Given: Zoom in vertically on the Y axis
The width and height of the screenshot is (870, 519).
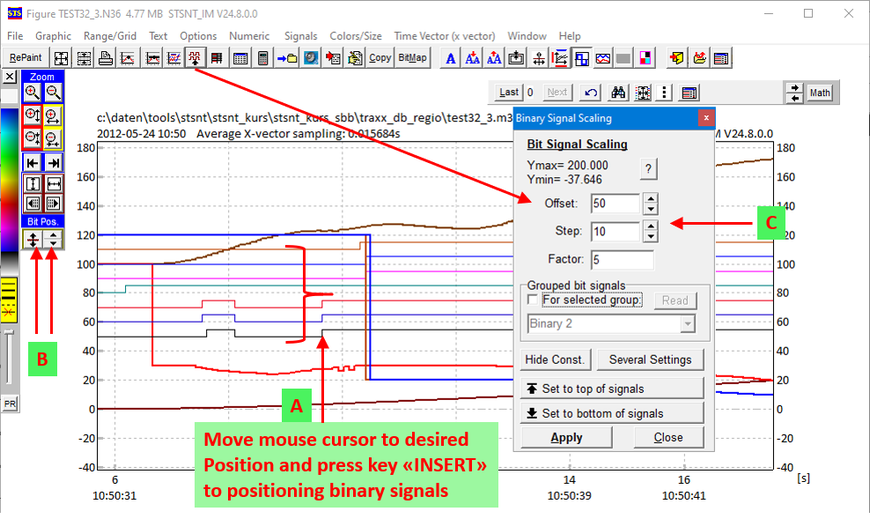Looking at the screenshot, I should point(32,115).
